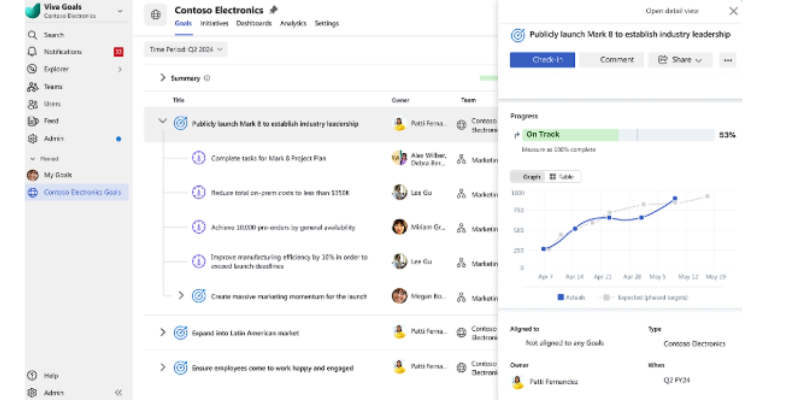Expand Expand into Latin American market row

click(x=163, y=332)
